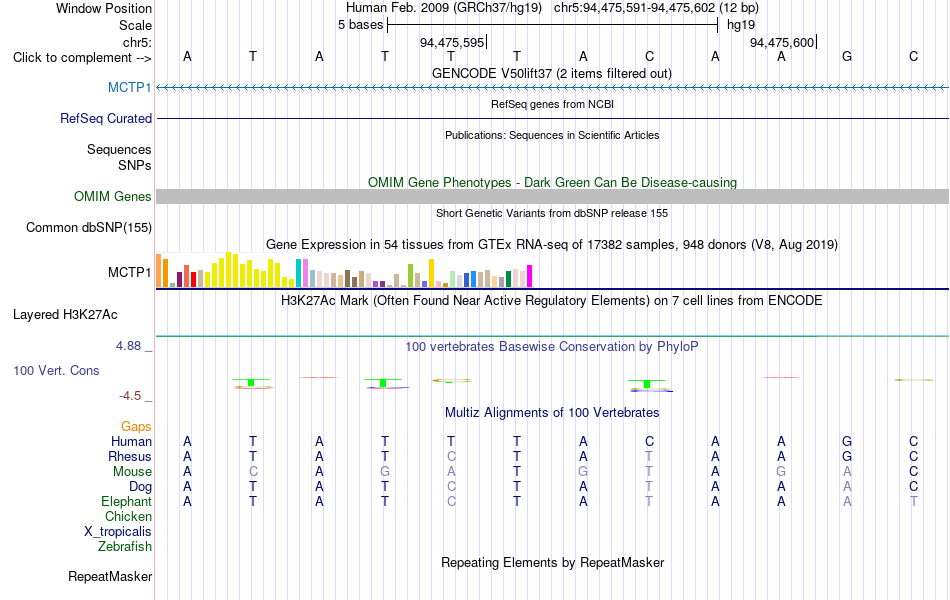Viewport: 950px width, 600px height.
Task: Click the G base in chr5 sequence row
Action: [847, 56]
